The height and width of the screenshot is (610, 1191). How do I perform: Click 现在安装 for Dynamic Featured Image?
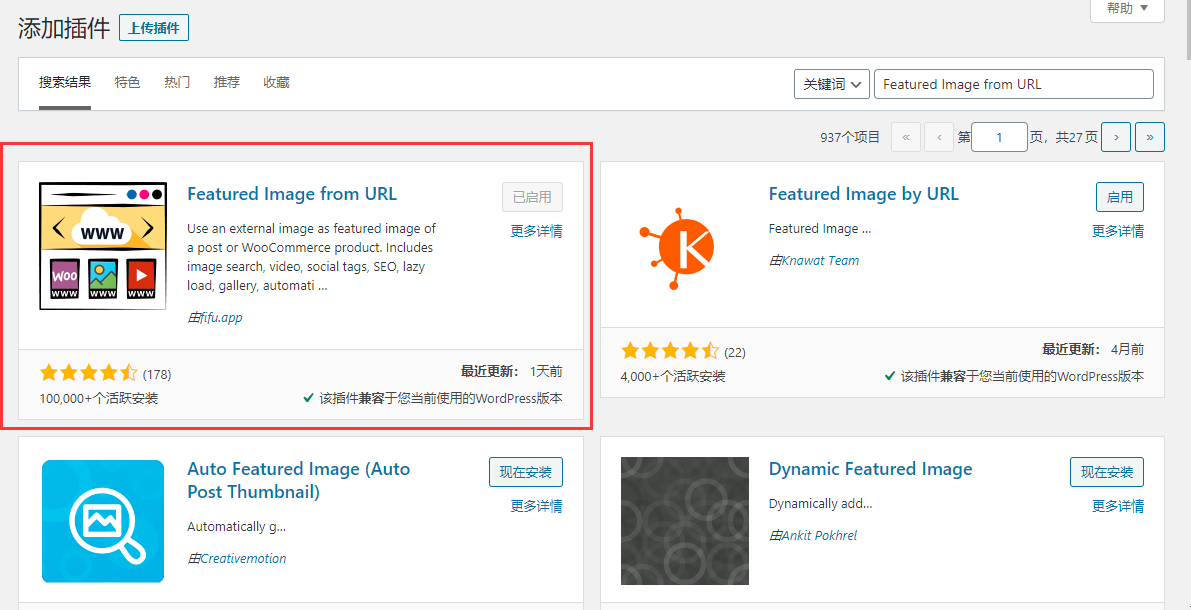coord(1107,472)
